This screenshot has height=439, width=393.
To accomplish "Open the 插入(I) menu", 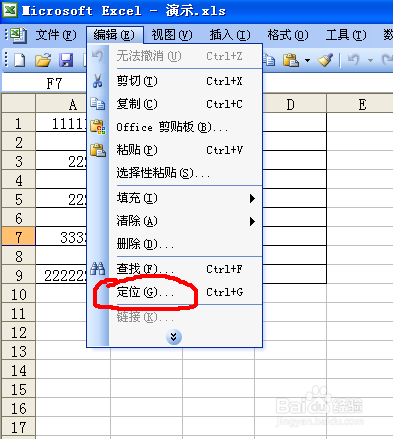I will click(x=230, y=35).
